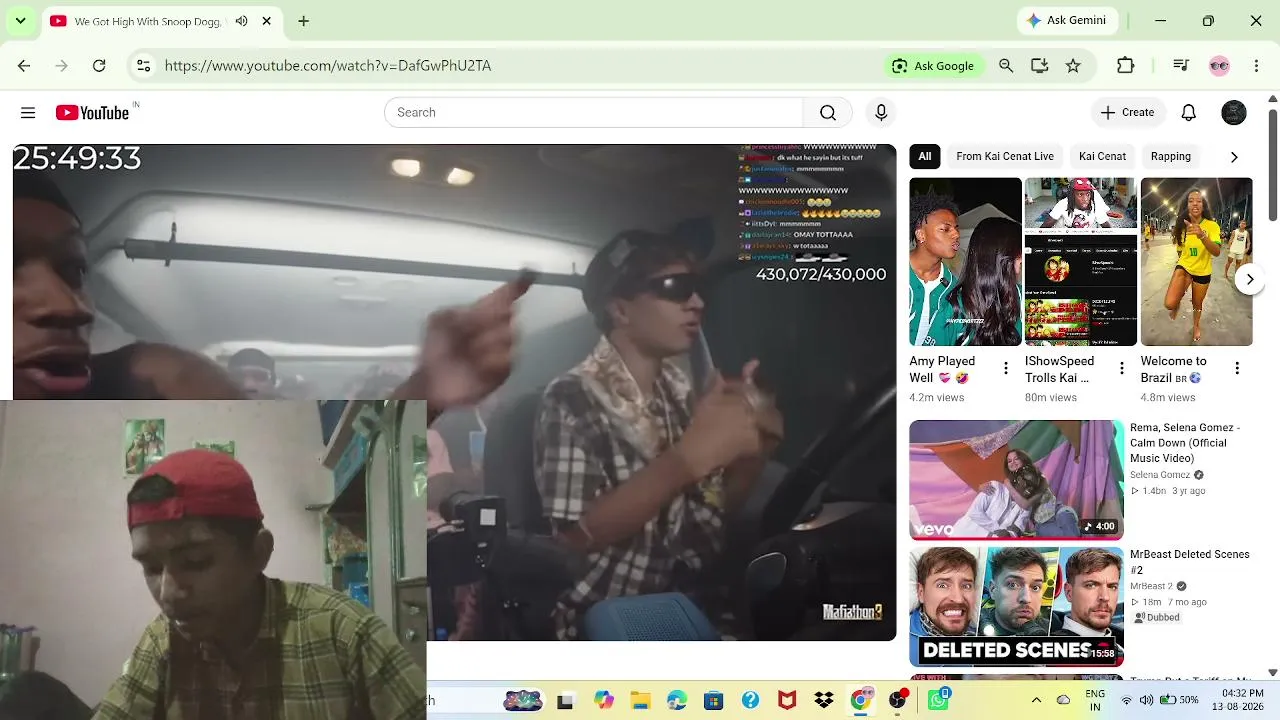Show more Shorts with the next arrow

click(x=1250, y=280)
